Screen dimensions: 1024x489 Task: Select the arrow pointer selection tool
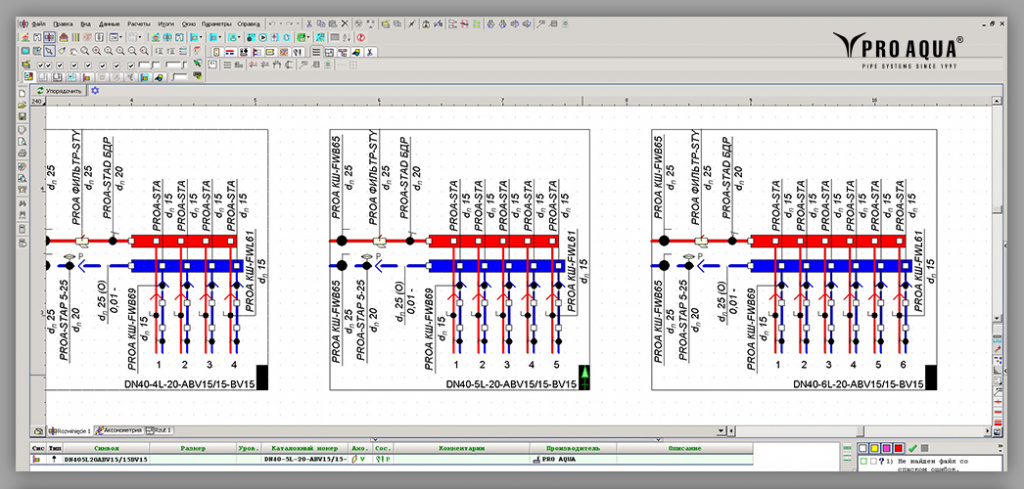click(49, 51)
